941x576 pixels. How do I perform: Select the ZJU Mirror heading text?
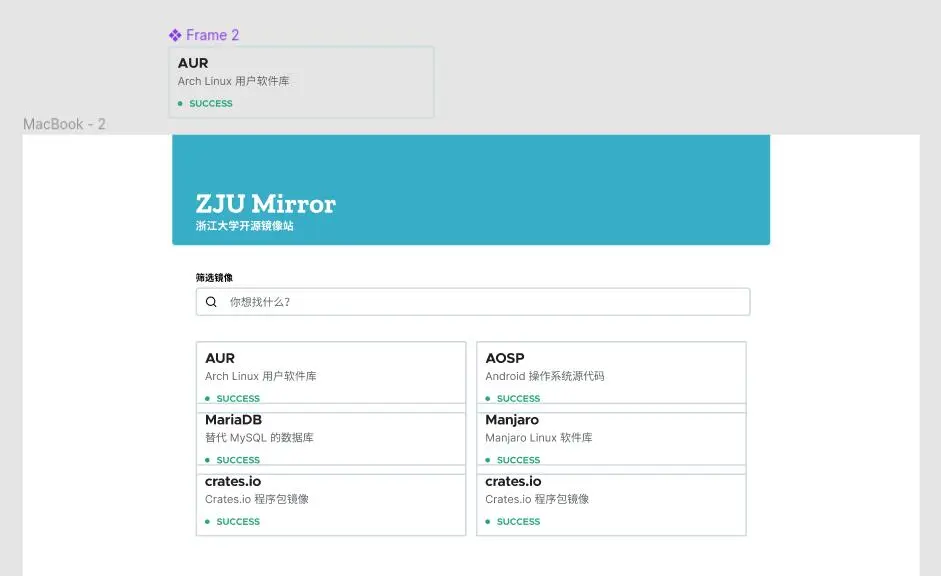265,204
